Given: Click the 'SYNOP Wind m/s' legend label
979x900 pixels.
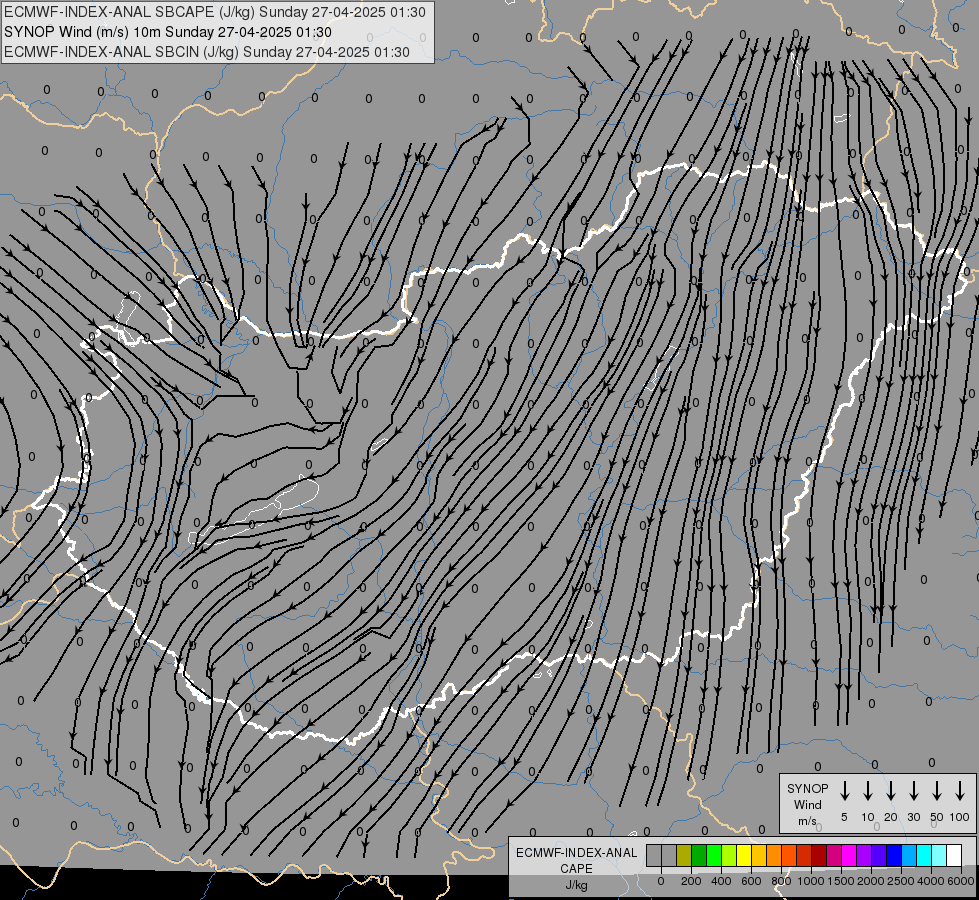Looking at the screenshot, I should 807,804.
